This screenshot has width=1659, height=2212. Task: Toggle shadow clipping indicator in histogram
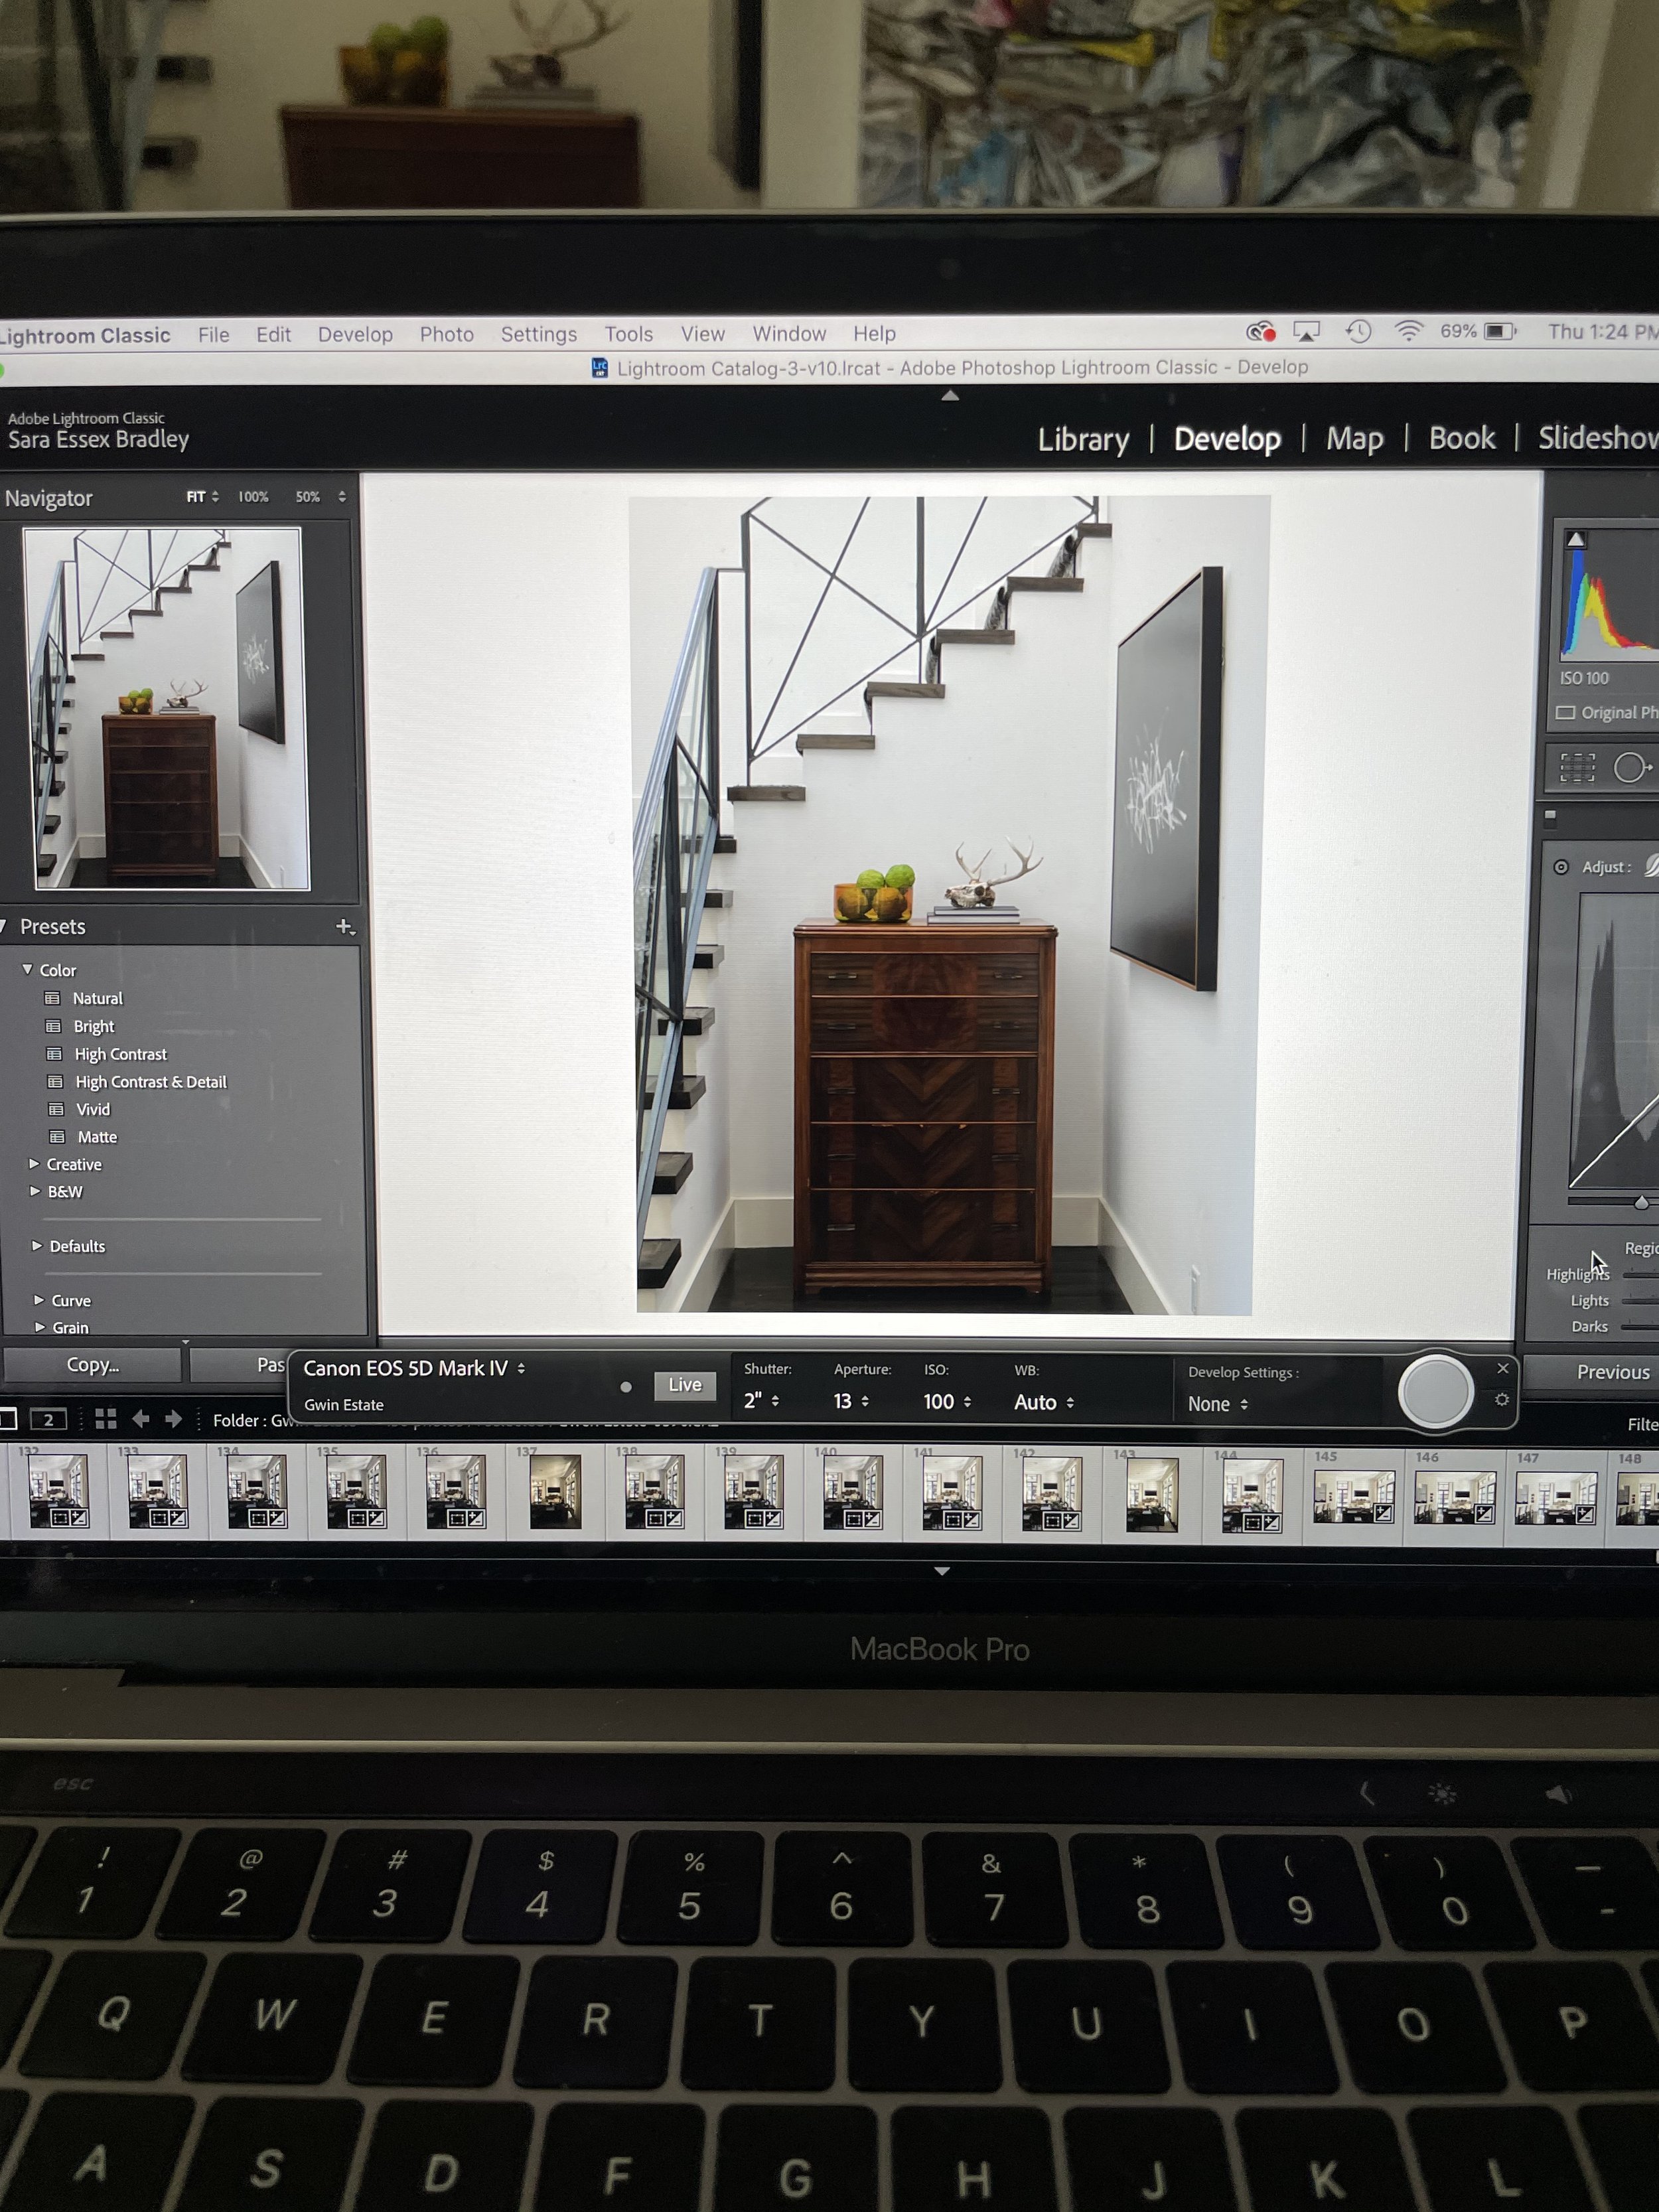point(1576,540)
